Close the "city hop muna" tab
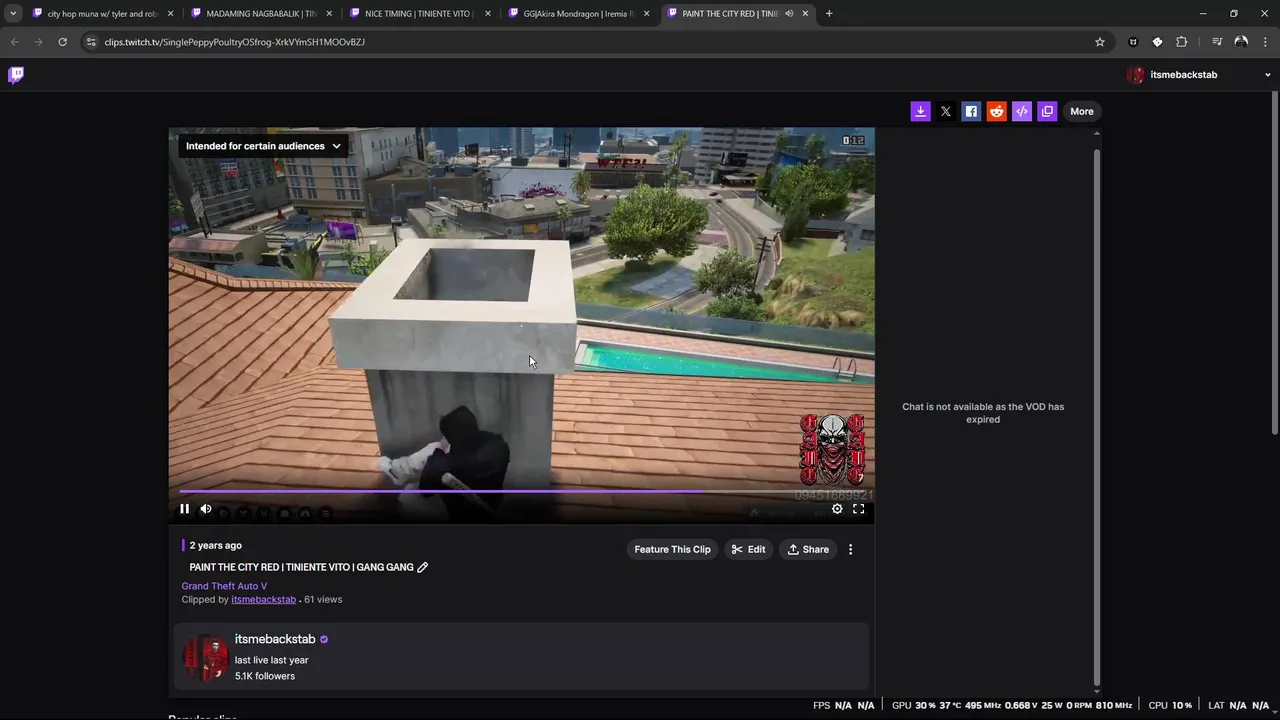The image size is (1280, 720). tap(171, 14)
